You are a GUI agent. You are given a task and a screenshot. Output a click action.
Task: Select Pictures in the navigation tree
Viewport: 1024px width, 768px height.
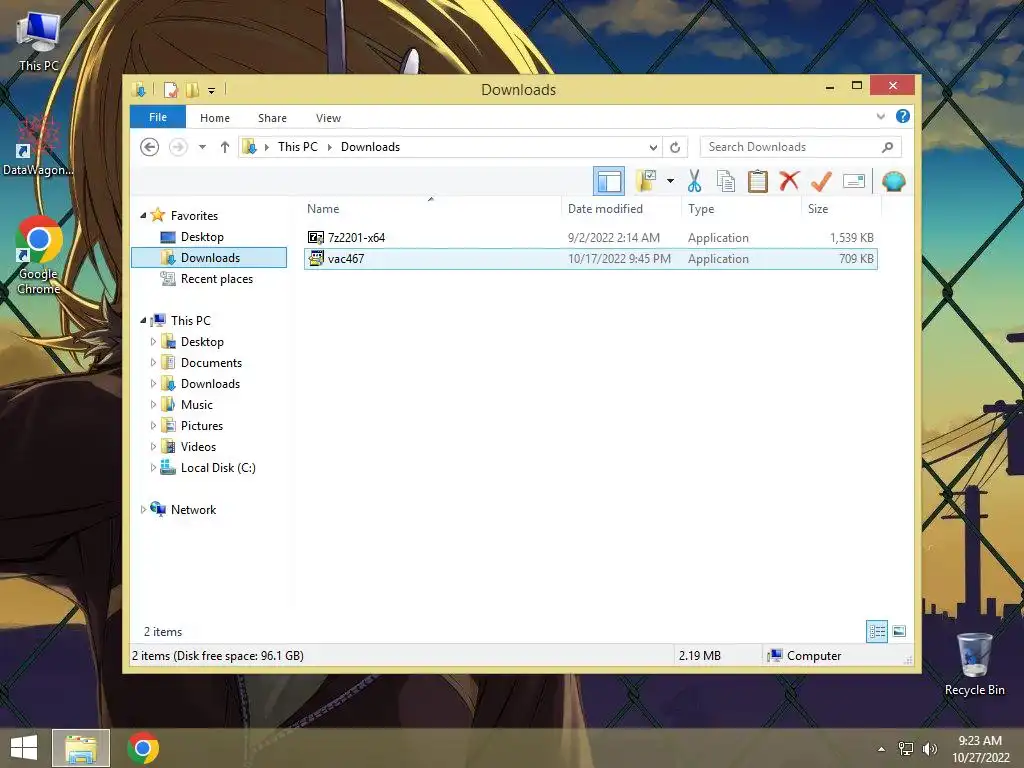point(202,426)
